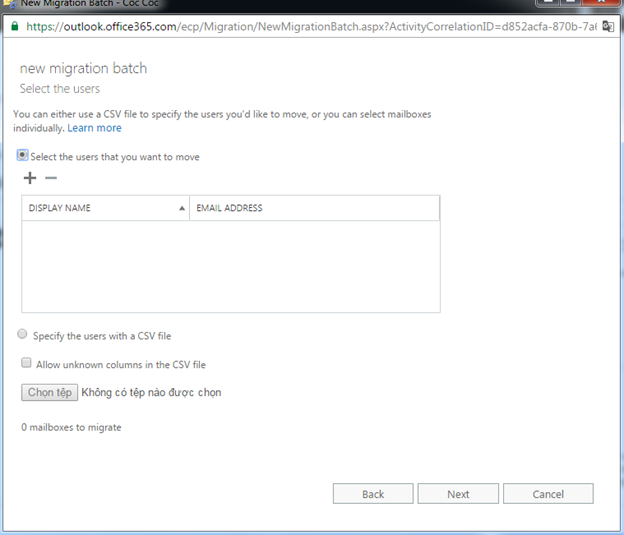The width and height of the screenshot is (624, 535).
Task: Click the window icon in title bar
Action: [8, 3]
